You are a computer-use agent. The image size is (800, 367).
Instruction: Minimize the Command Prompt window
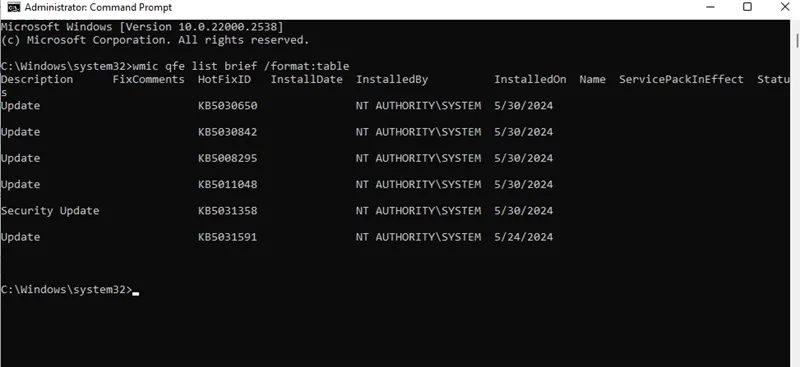point(710,7)
